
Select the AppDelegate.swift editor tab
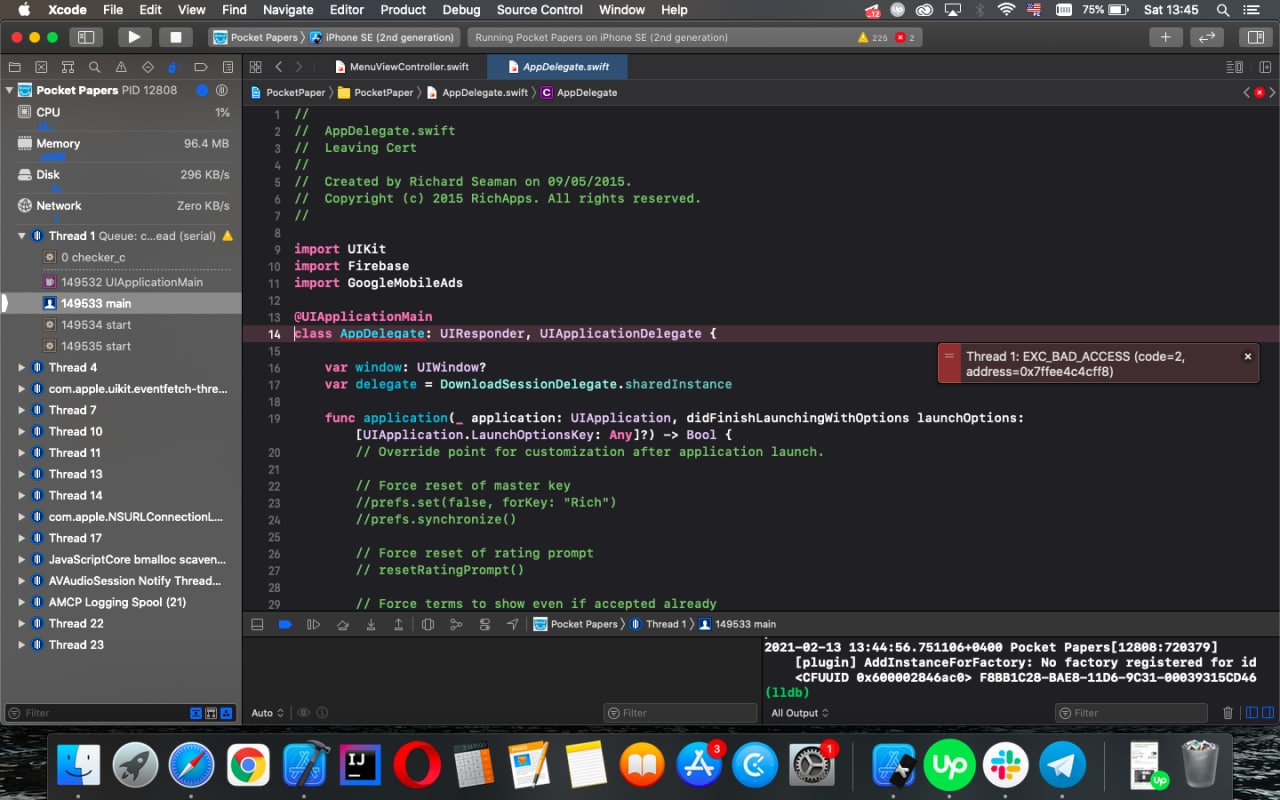point(557,67)
